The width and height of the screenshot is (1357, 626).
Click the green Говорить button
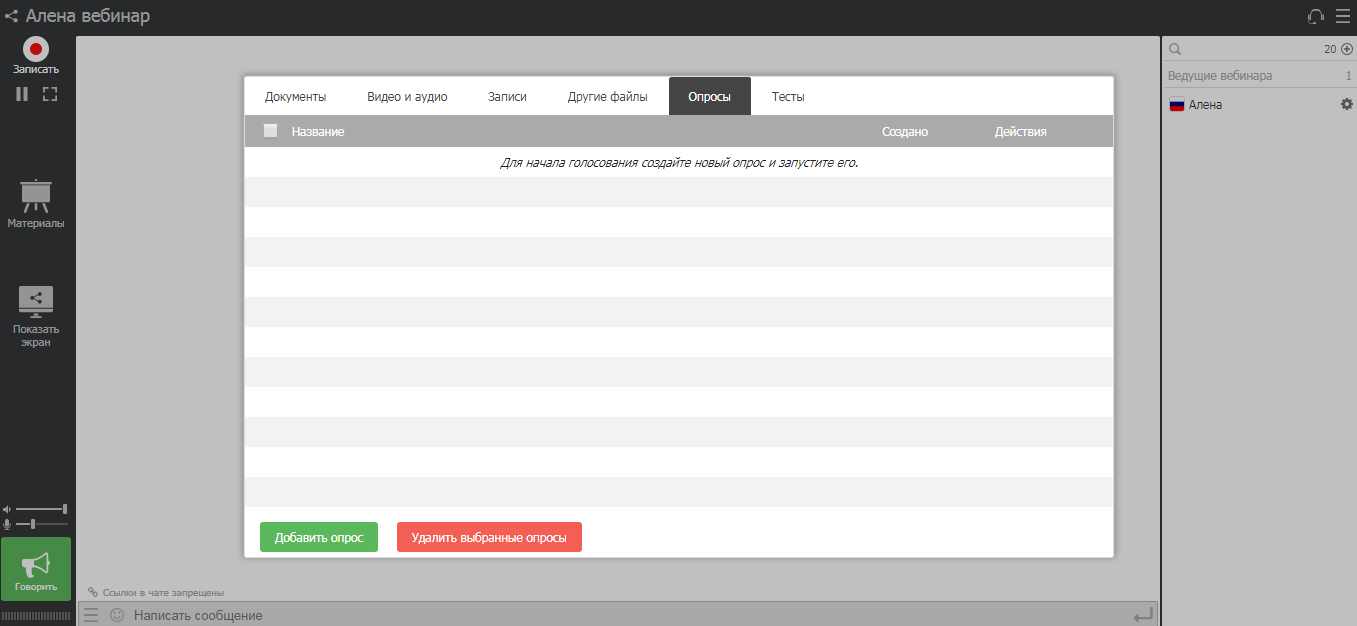click(x=36, y=569)
